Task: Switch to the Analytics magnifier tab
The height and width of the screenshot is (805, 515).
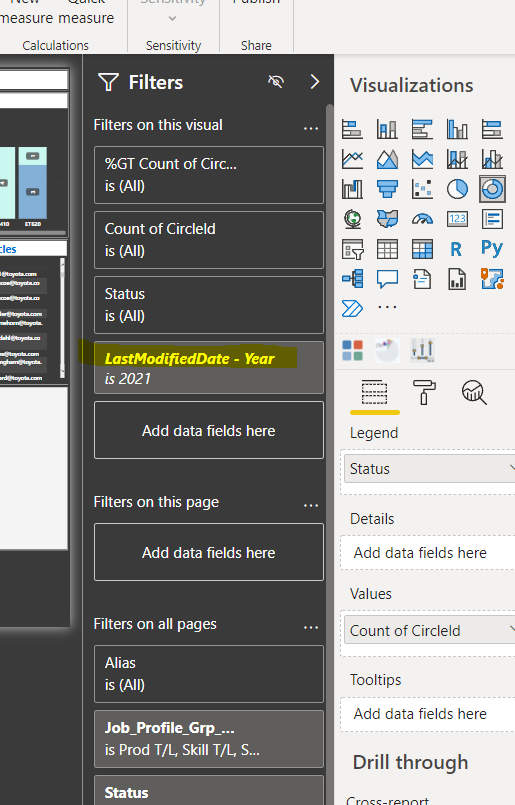Action: click(x=474, y=393)
